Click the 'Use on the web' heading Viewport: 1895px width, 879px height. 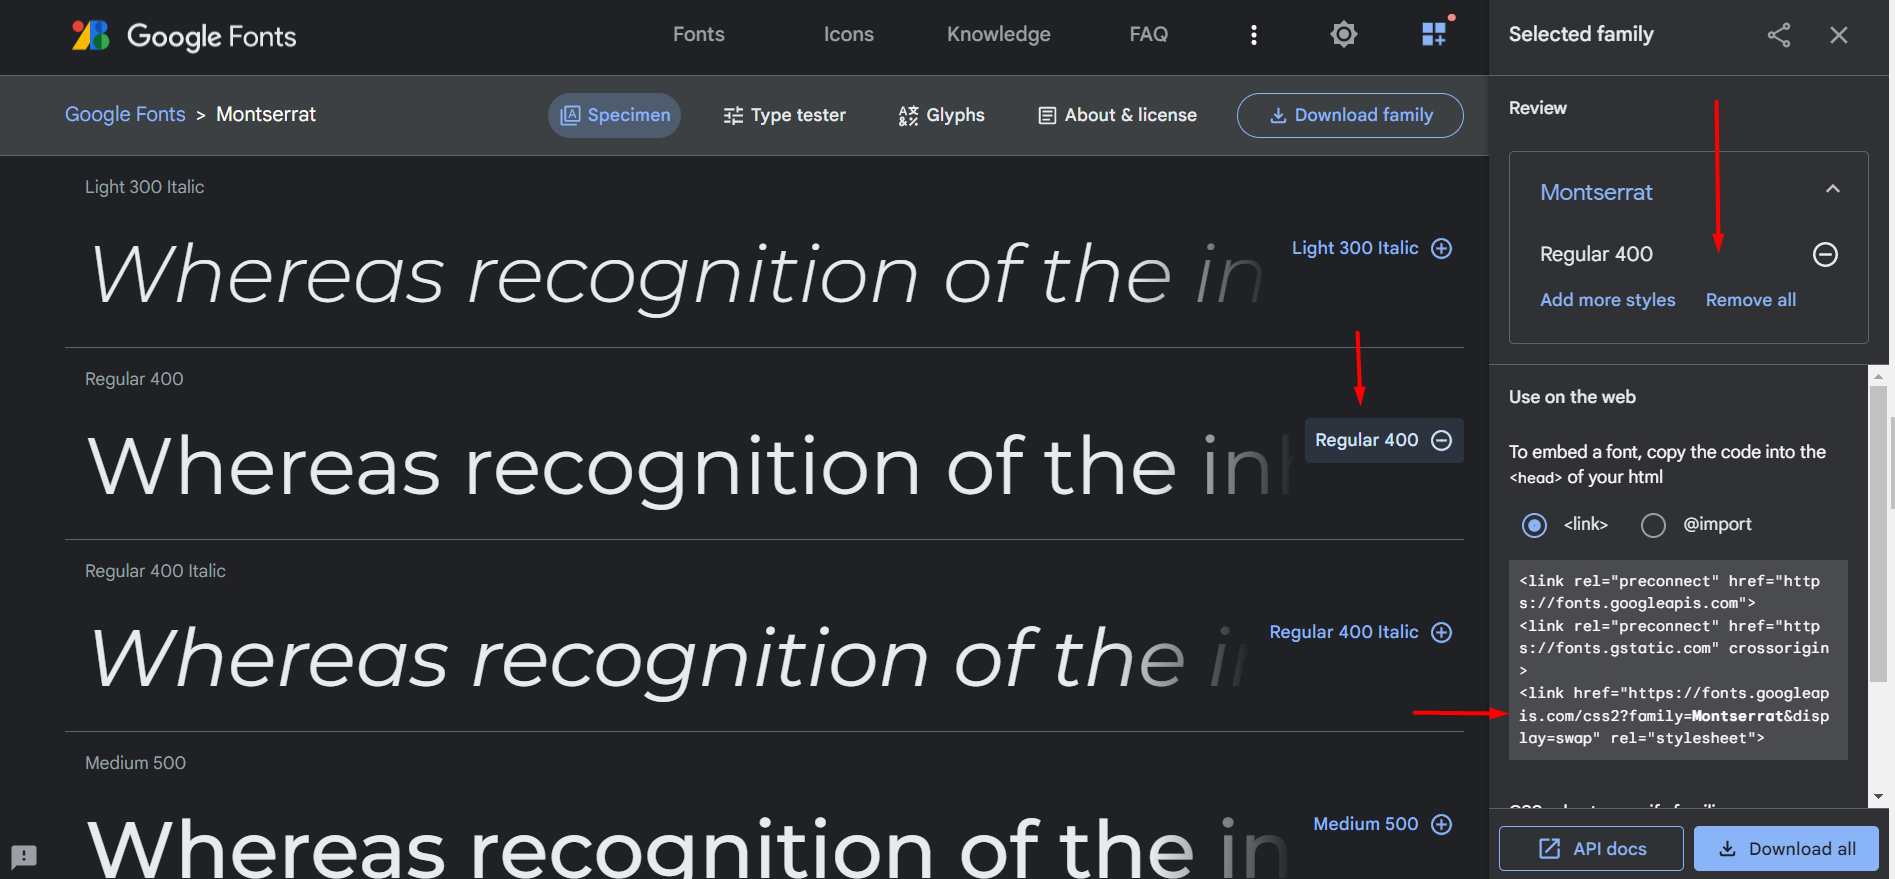[1572, 397]
